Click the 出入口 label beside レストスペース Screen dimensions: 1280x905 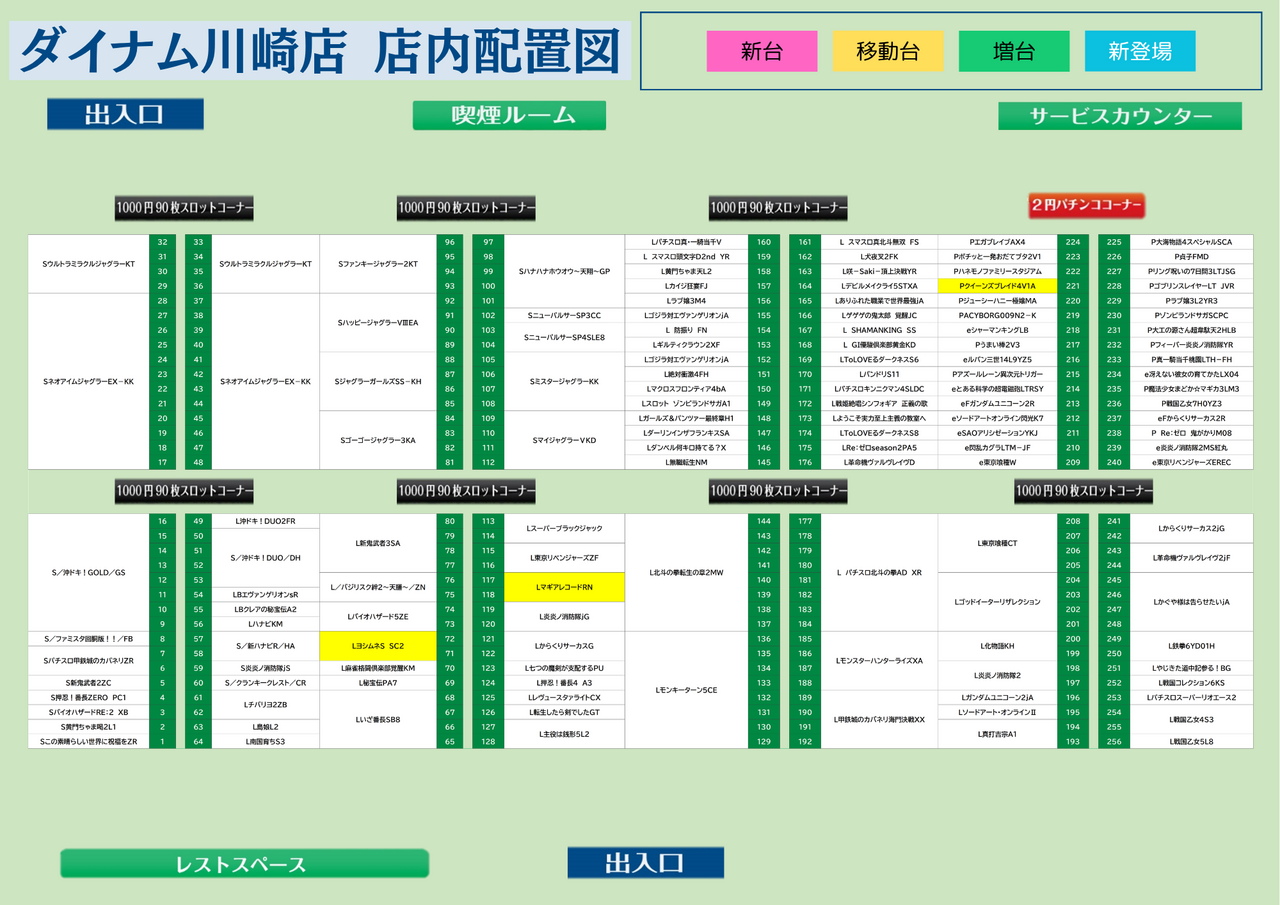645,862
